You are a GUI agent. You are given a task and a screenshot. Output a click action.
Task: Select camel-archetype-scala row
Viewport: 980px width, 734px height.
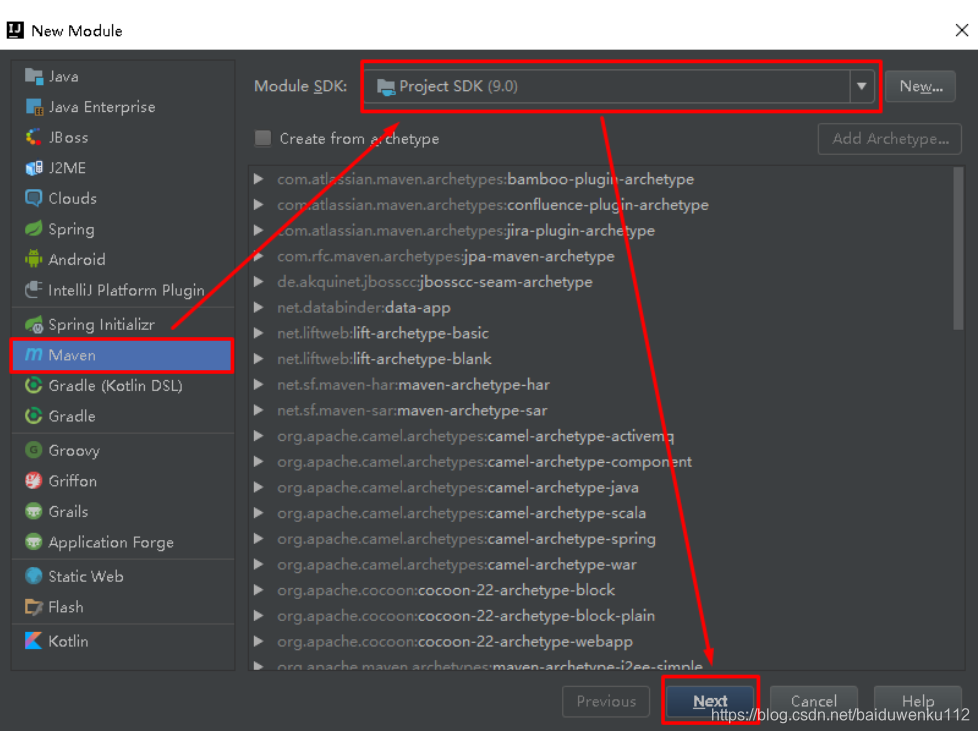point(602,513)
